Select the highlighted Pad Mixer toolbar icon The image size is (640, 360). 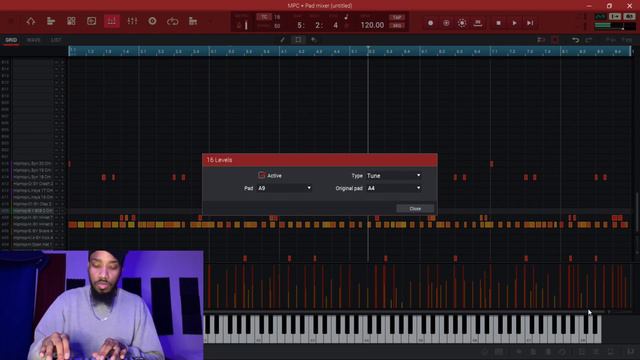(111, 21)
